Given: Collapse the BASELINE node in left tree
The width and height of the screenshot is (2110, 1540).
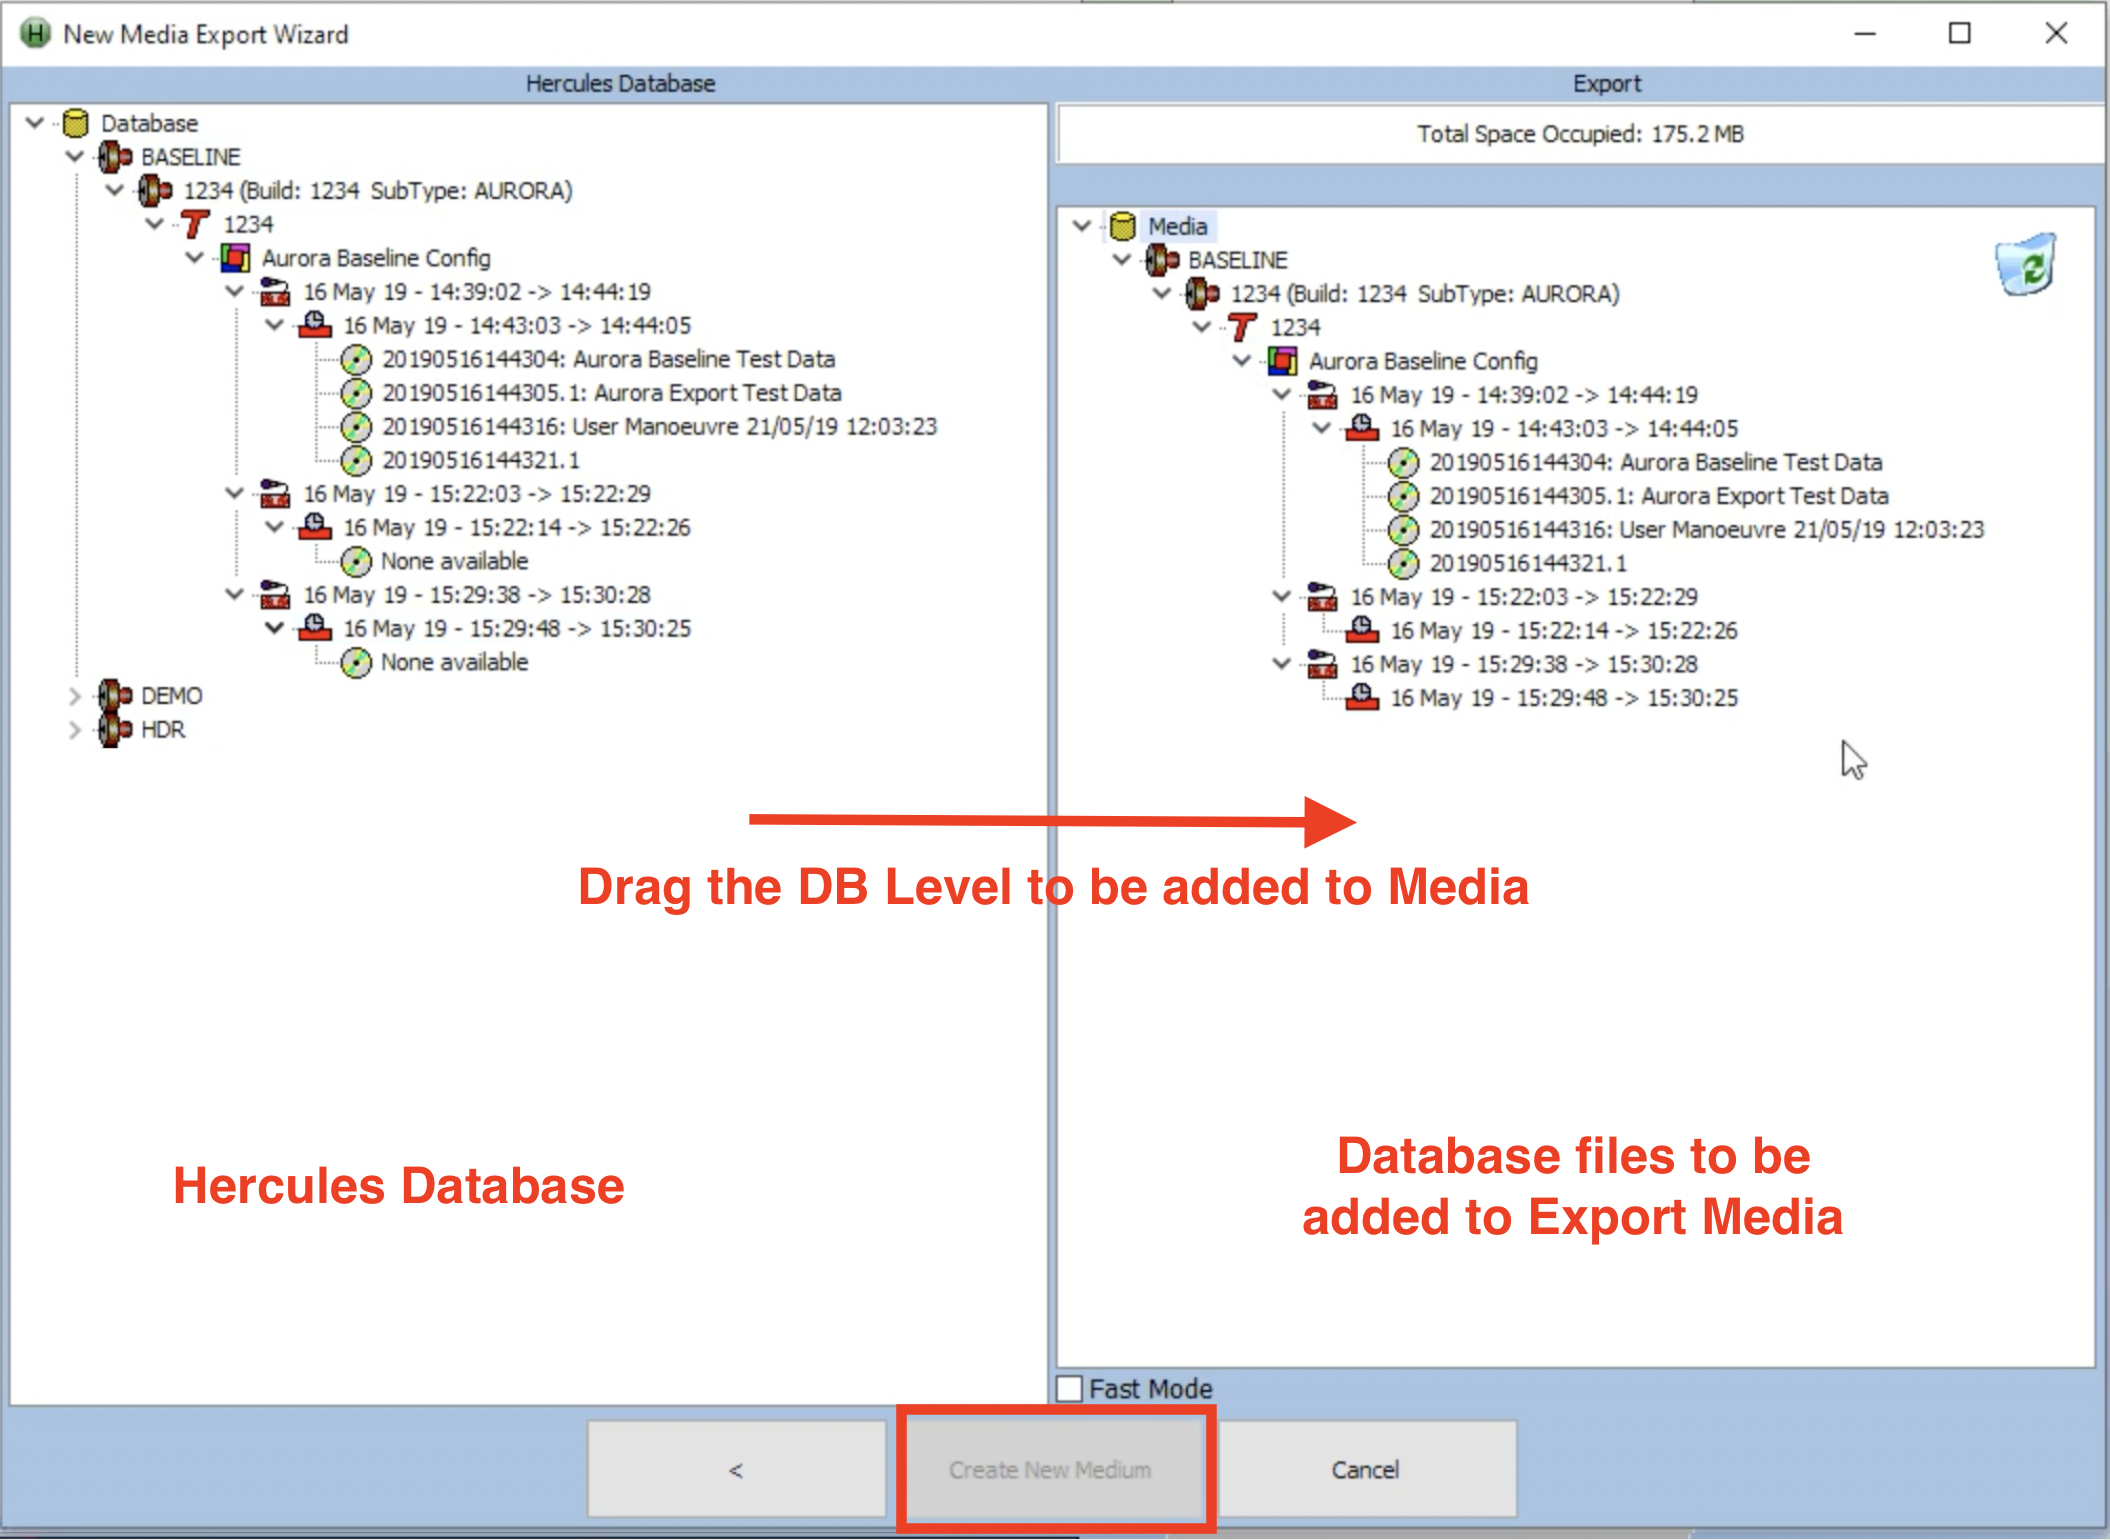Looking at the screenshot, I should pos(75,157).
